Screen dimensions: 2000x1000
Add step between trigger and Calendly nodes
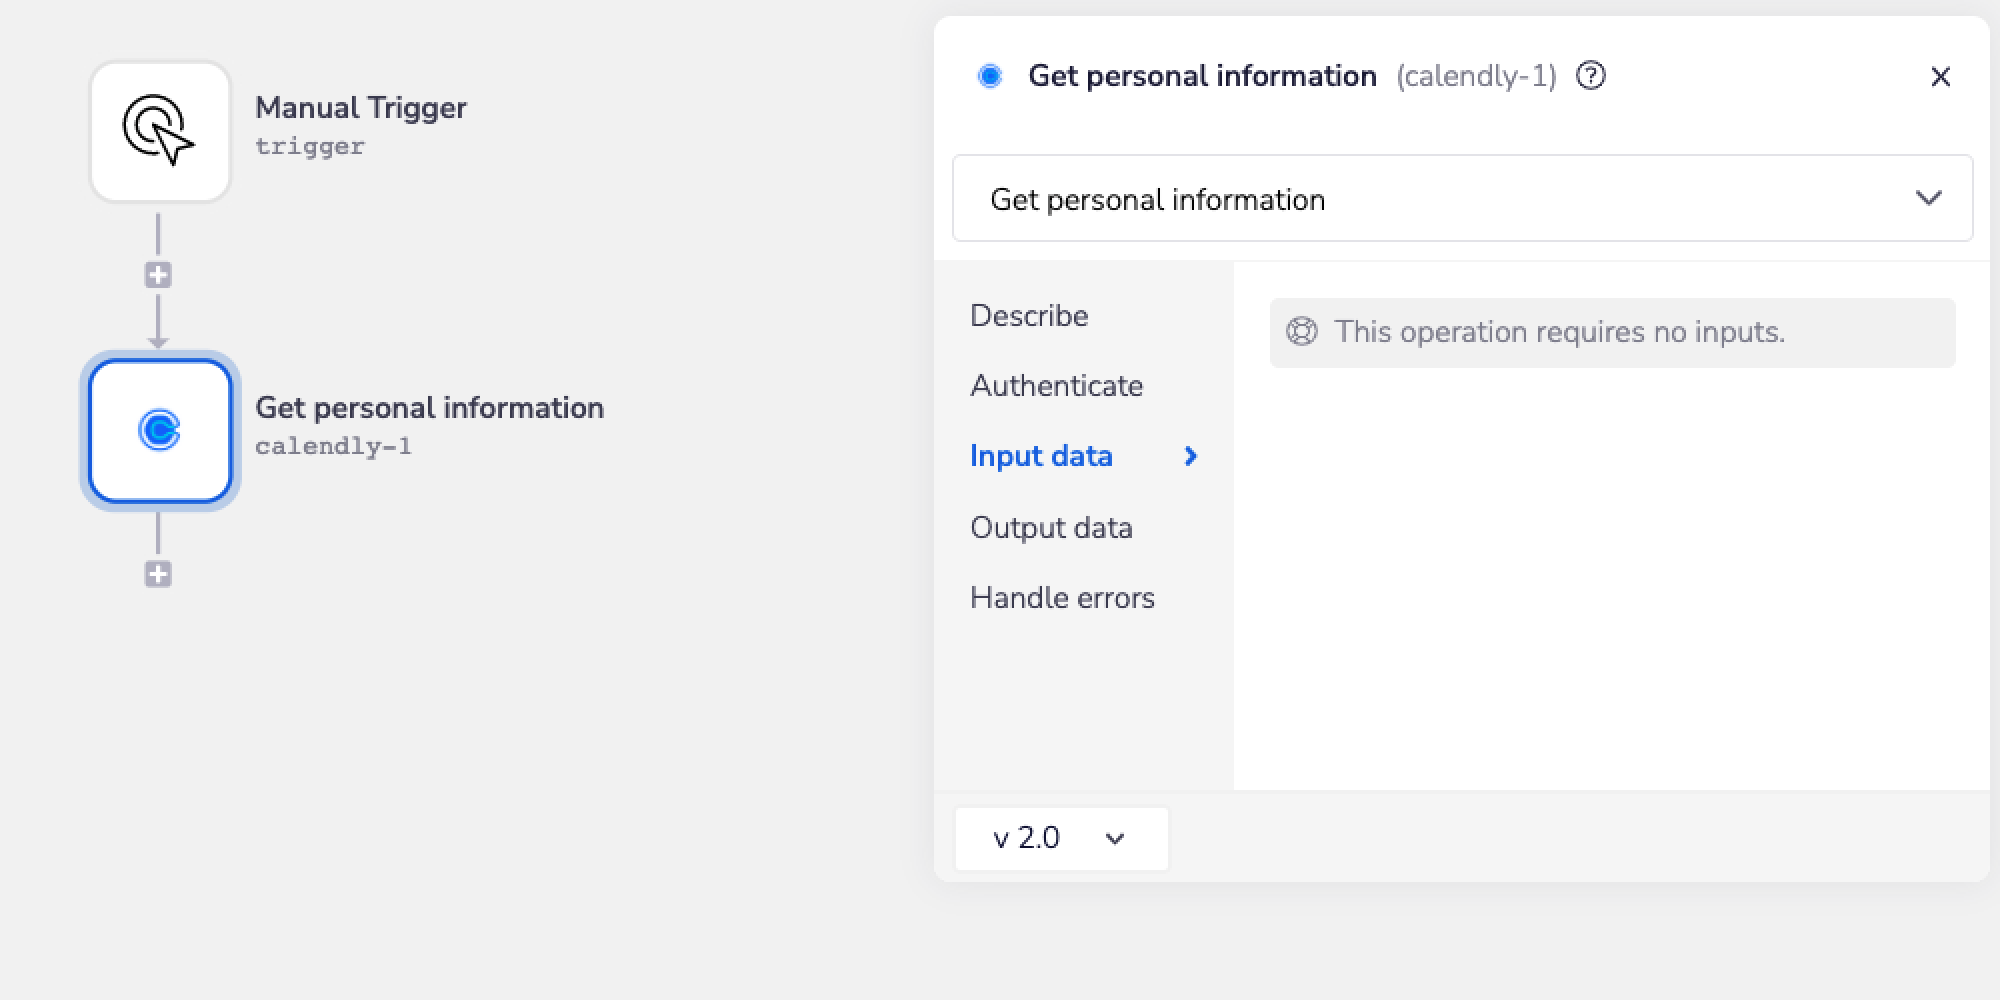(x=158, y=275)
